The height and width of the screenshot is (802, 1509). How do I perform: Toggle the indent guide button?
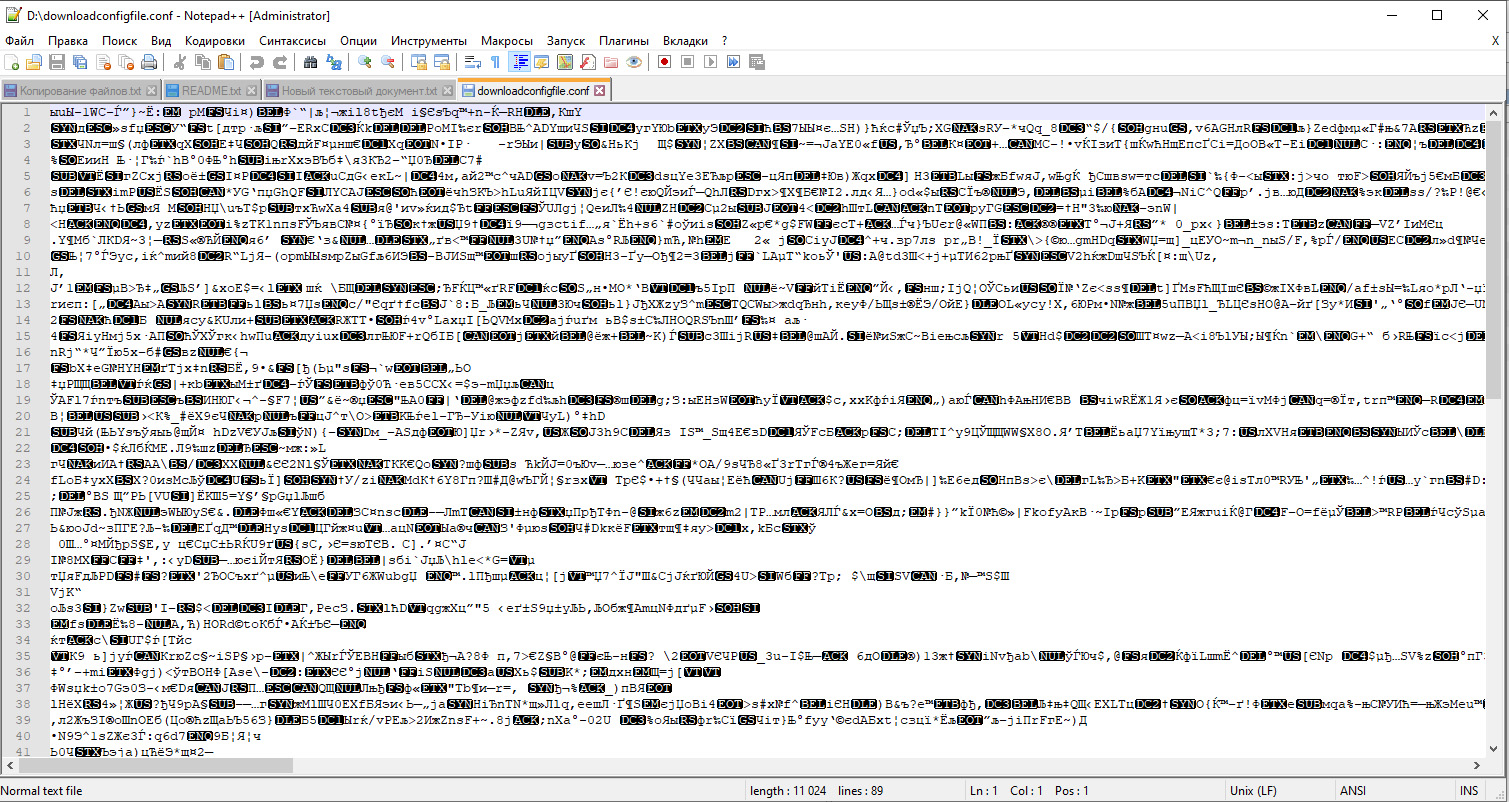[519, 62]
